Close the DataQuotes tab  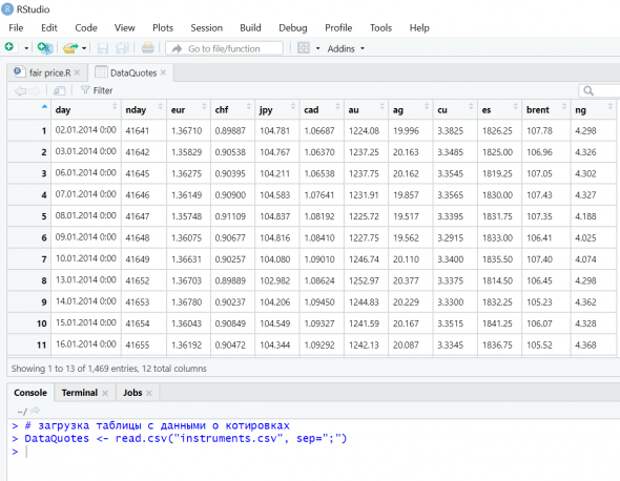point(163,73)
